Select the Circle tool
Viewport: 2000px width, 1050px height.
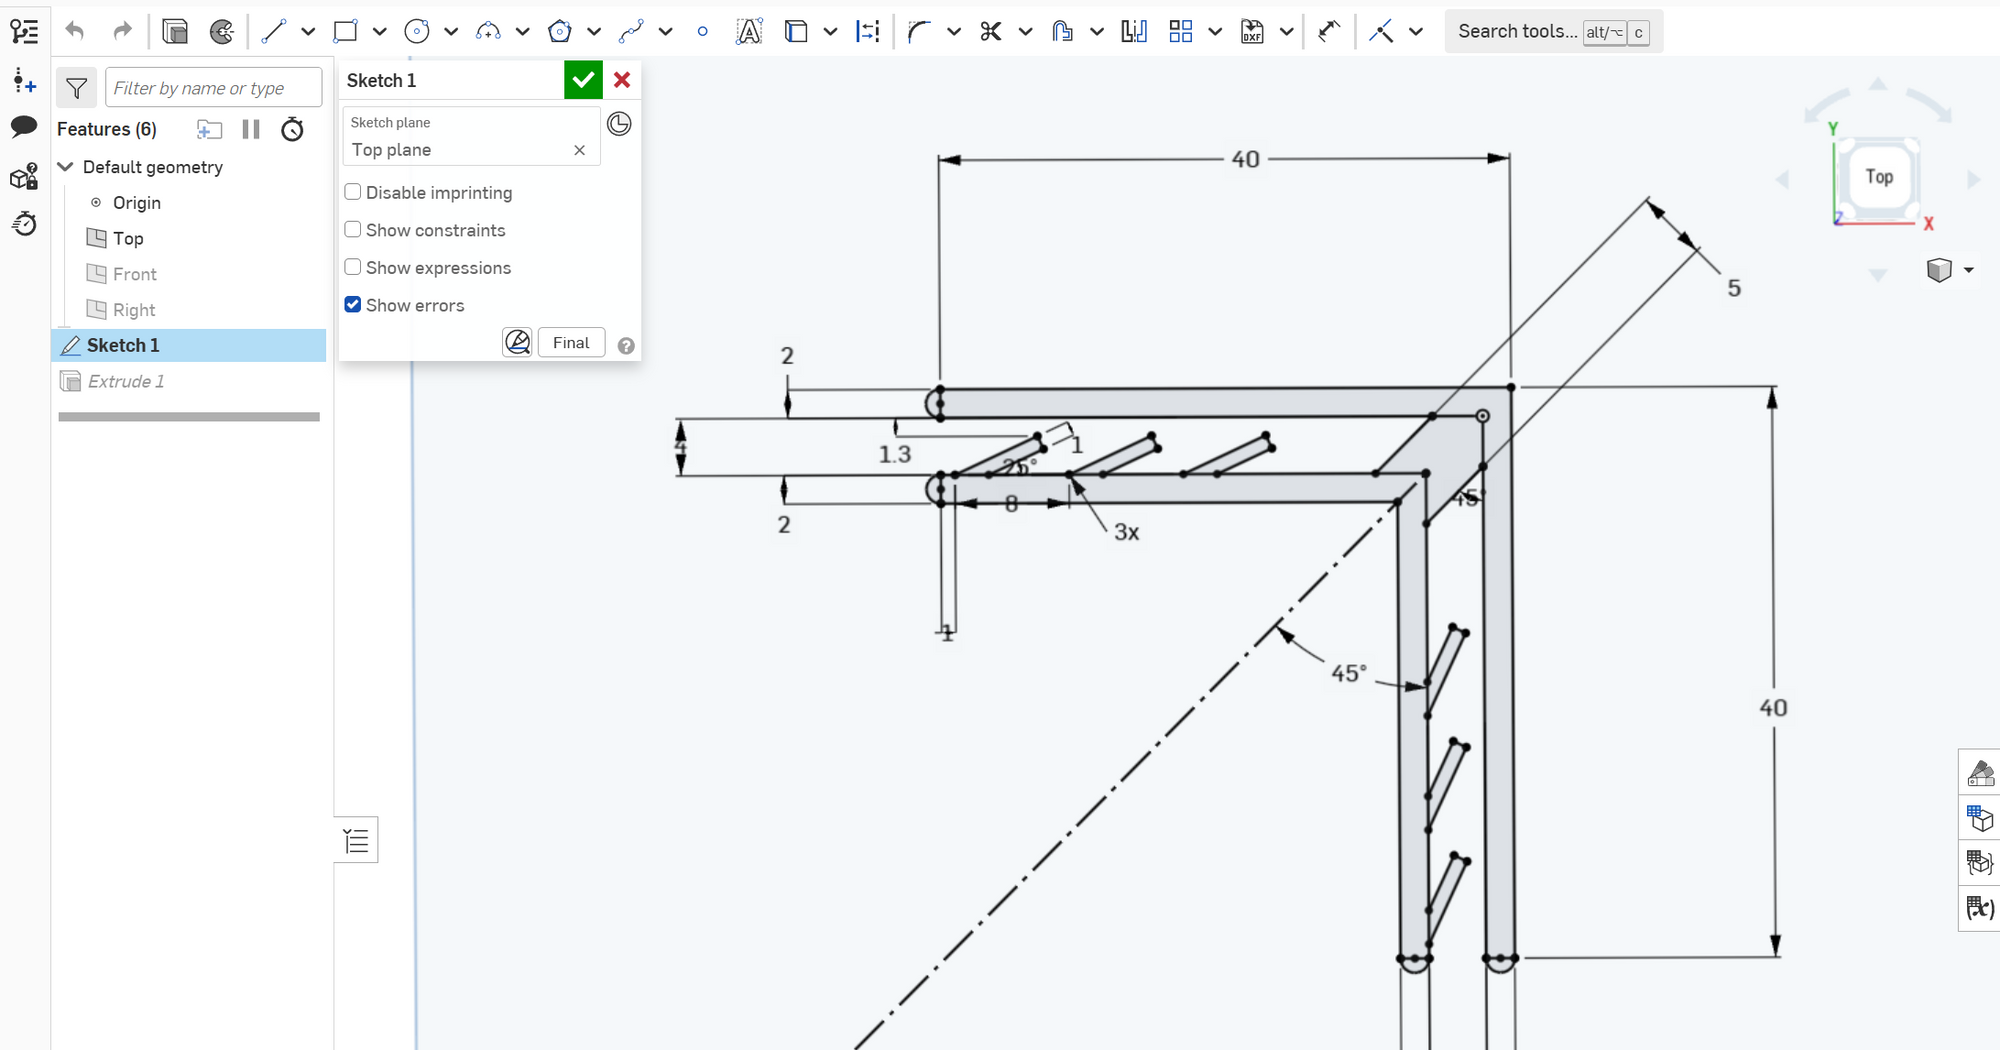(x=417, y=32)
